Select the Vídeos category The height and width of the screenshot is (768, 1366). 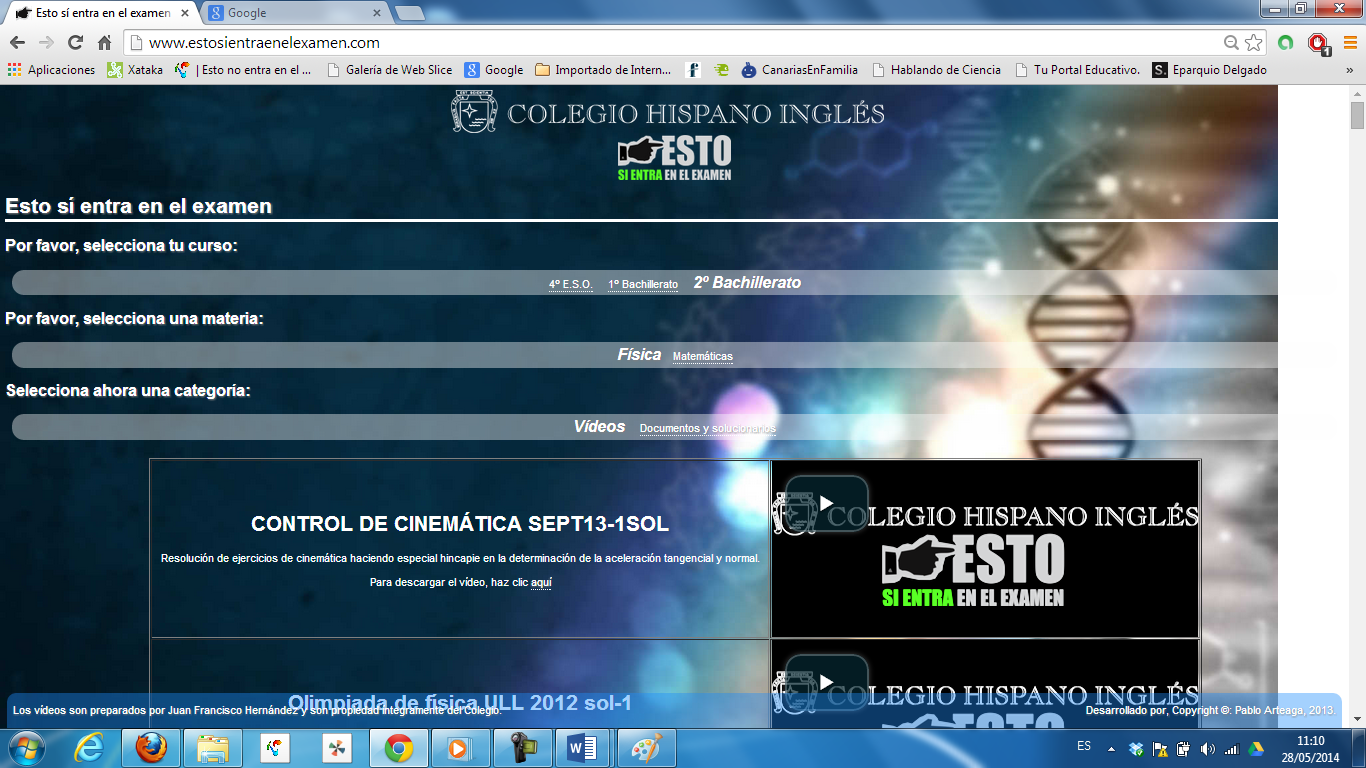coord(599,427)
